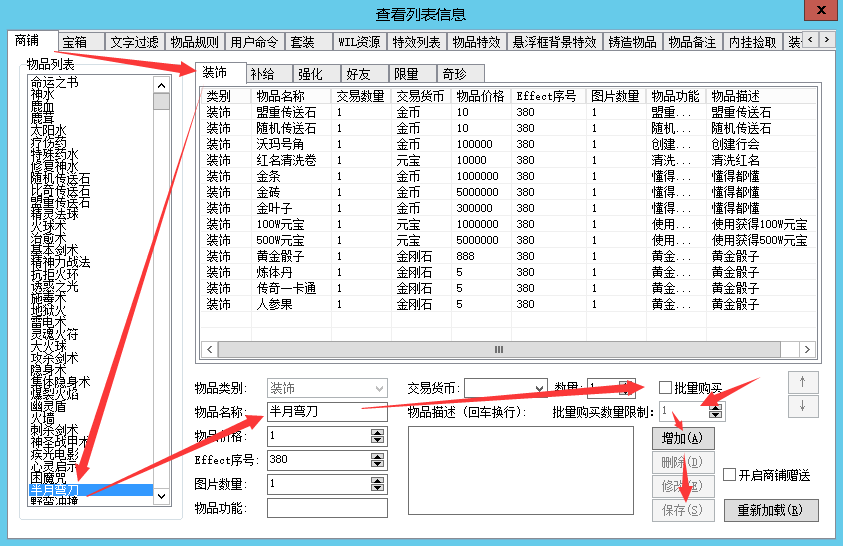Open the 宝箱 tab
The width and height of the screenshot is (843, 546).
pyautogui.click(x=75, y=42)
